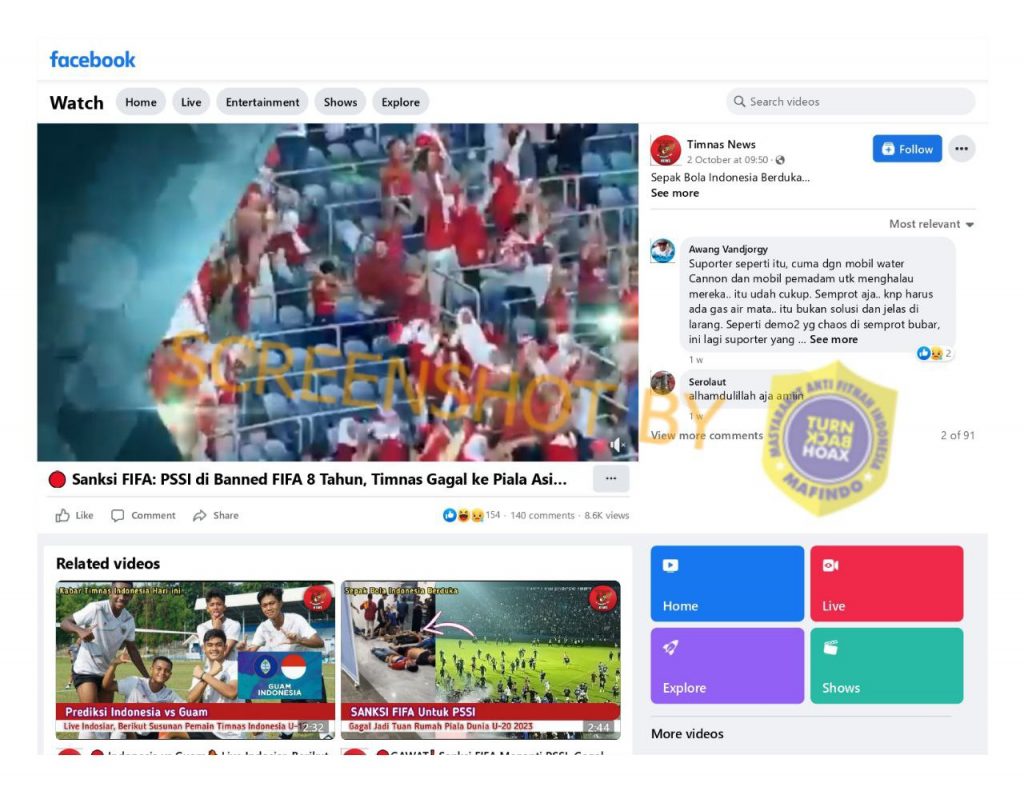The height and width of the screenshot is (791, 1024).
Task: Open the 2 October at 09:50 timestamp
Action: (x=727, y=159)
